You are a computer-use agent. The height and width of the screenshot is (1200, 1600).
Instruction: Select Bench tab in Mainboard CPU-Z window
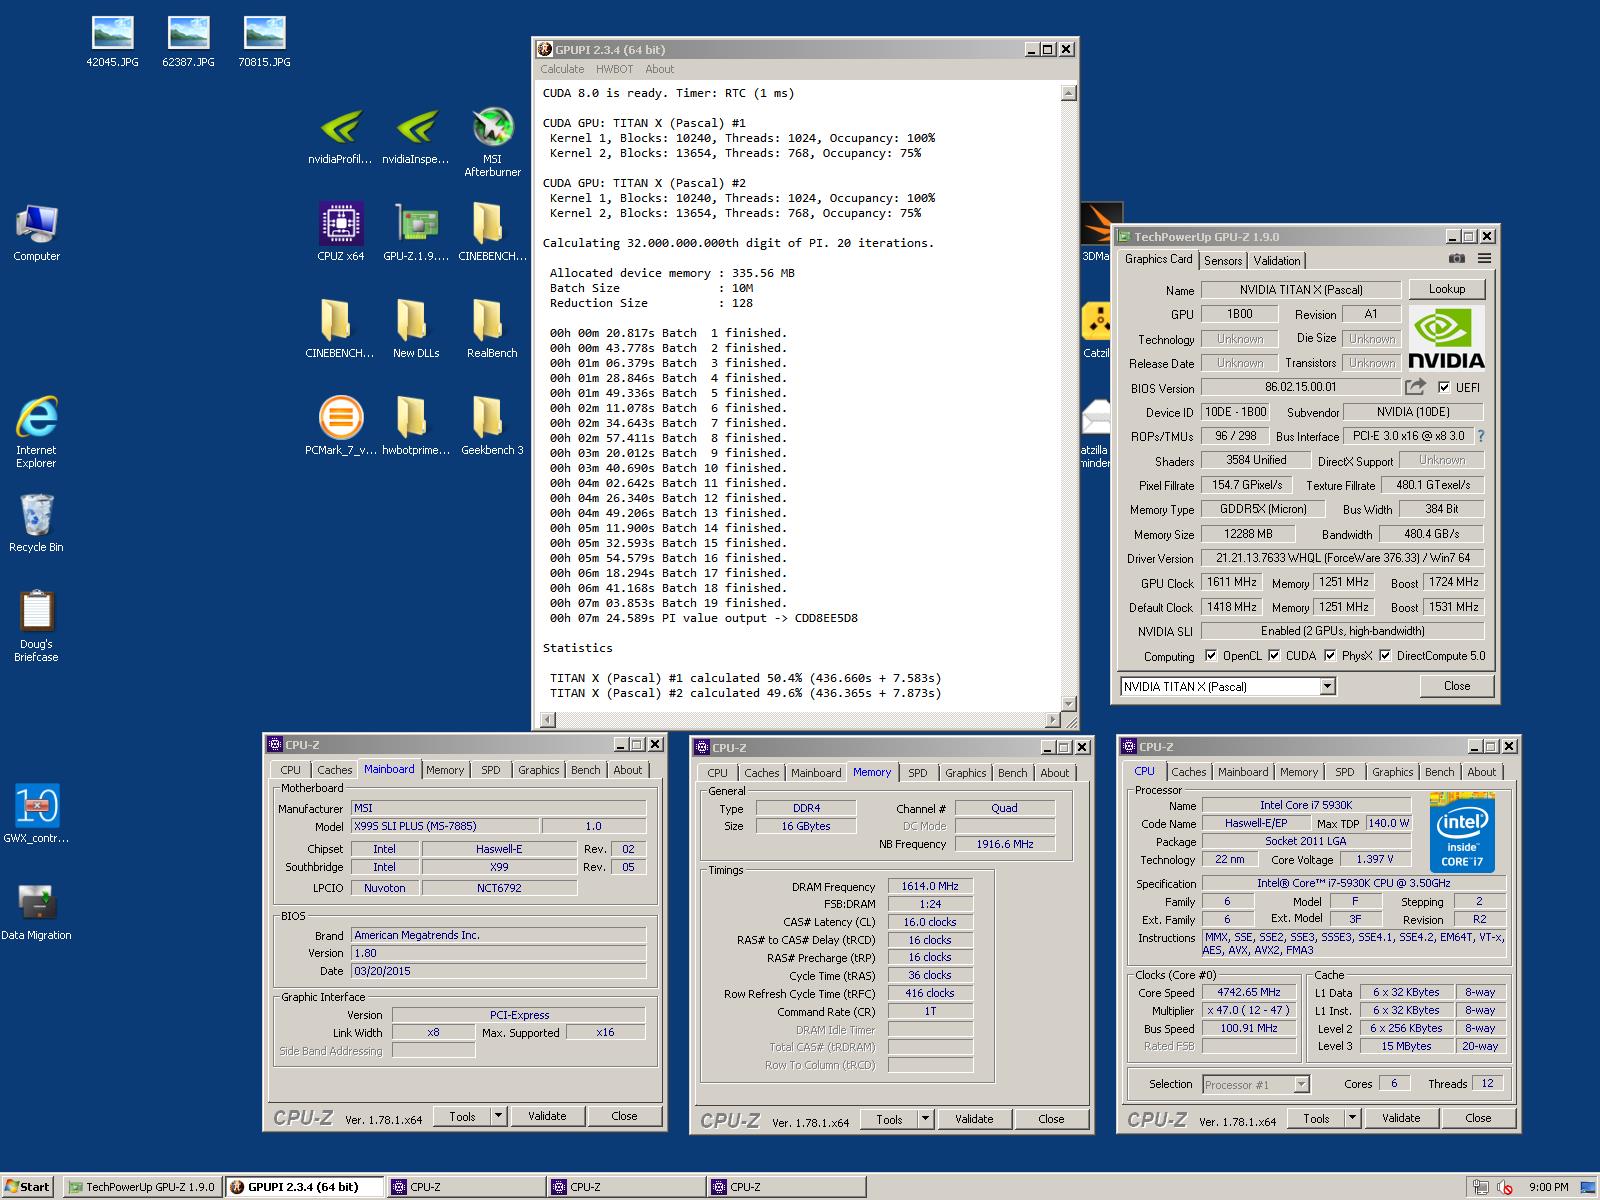tap(586, 770)
